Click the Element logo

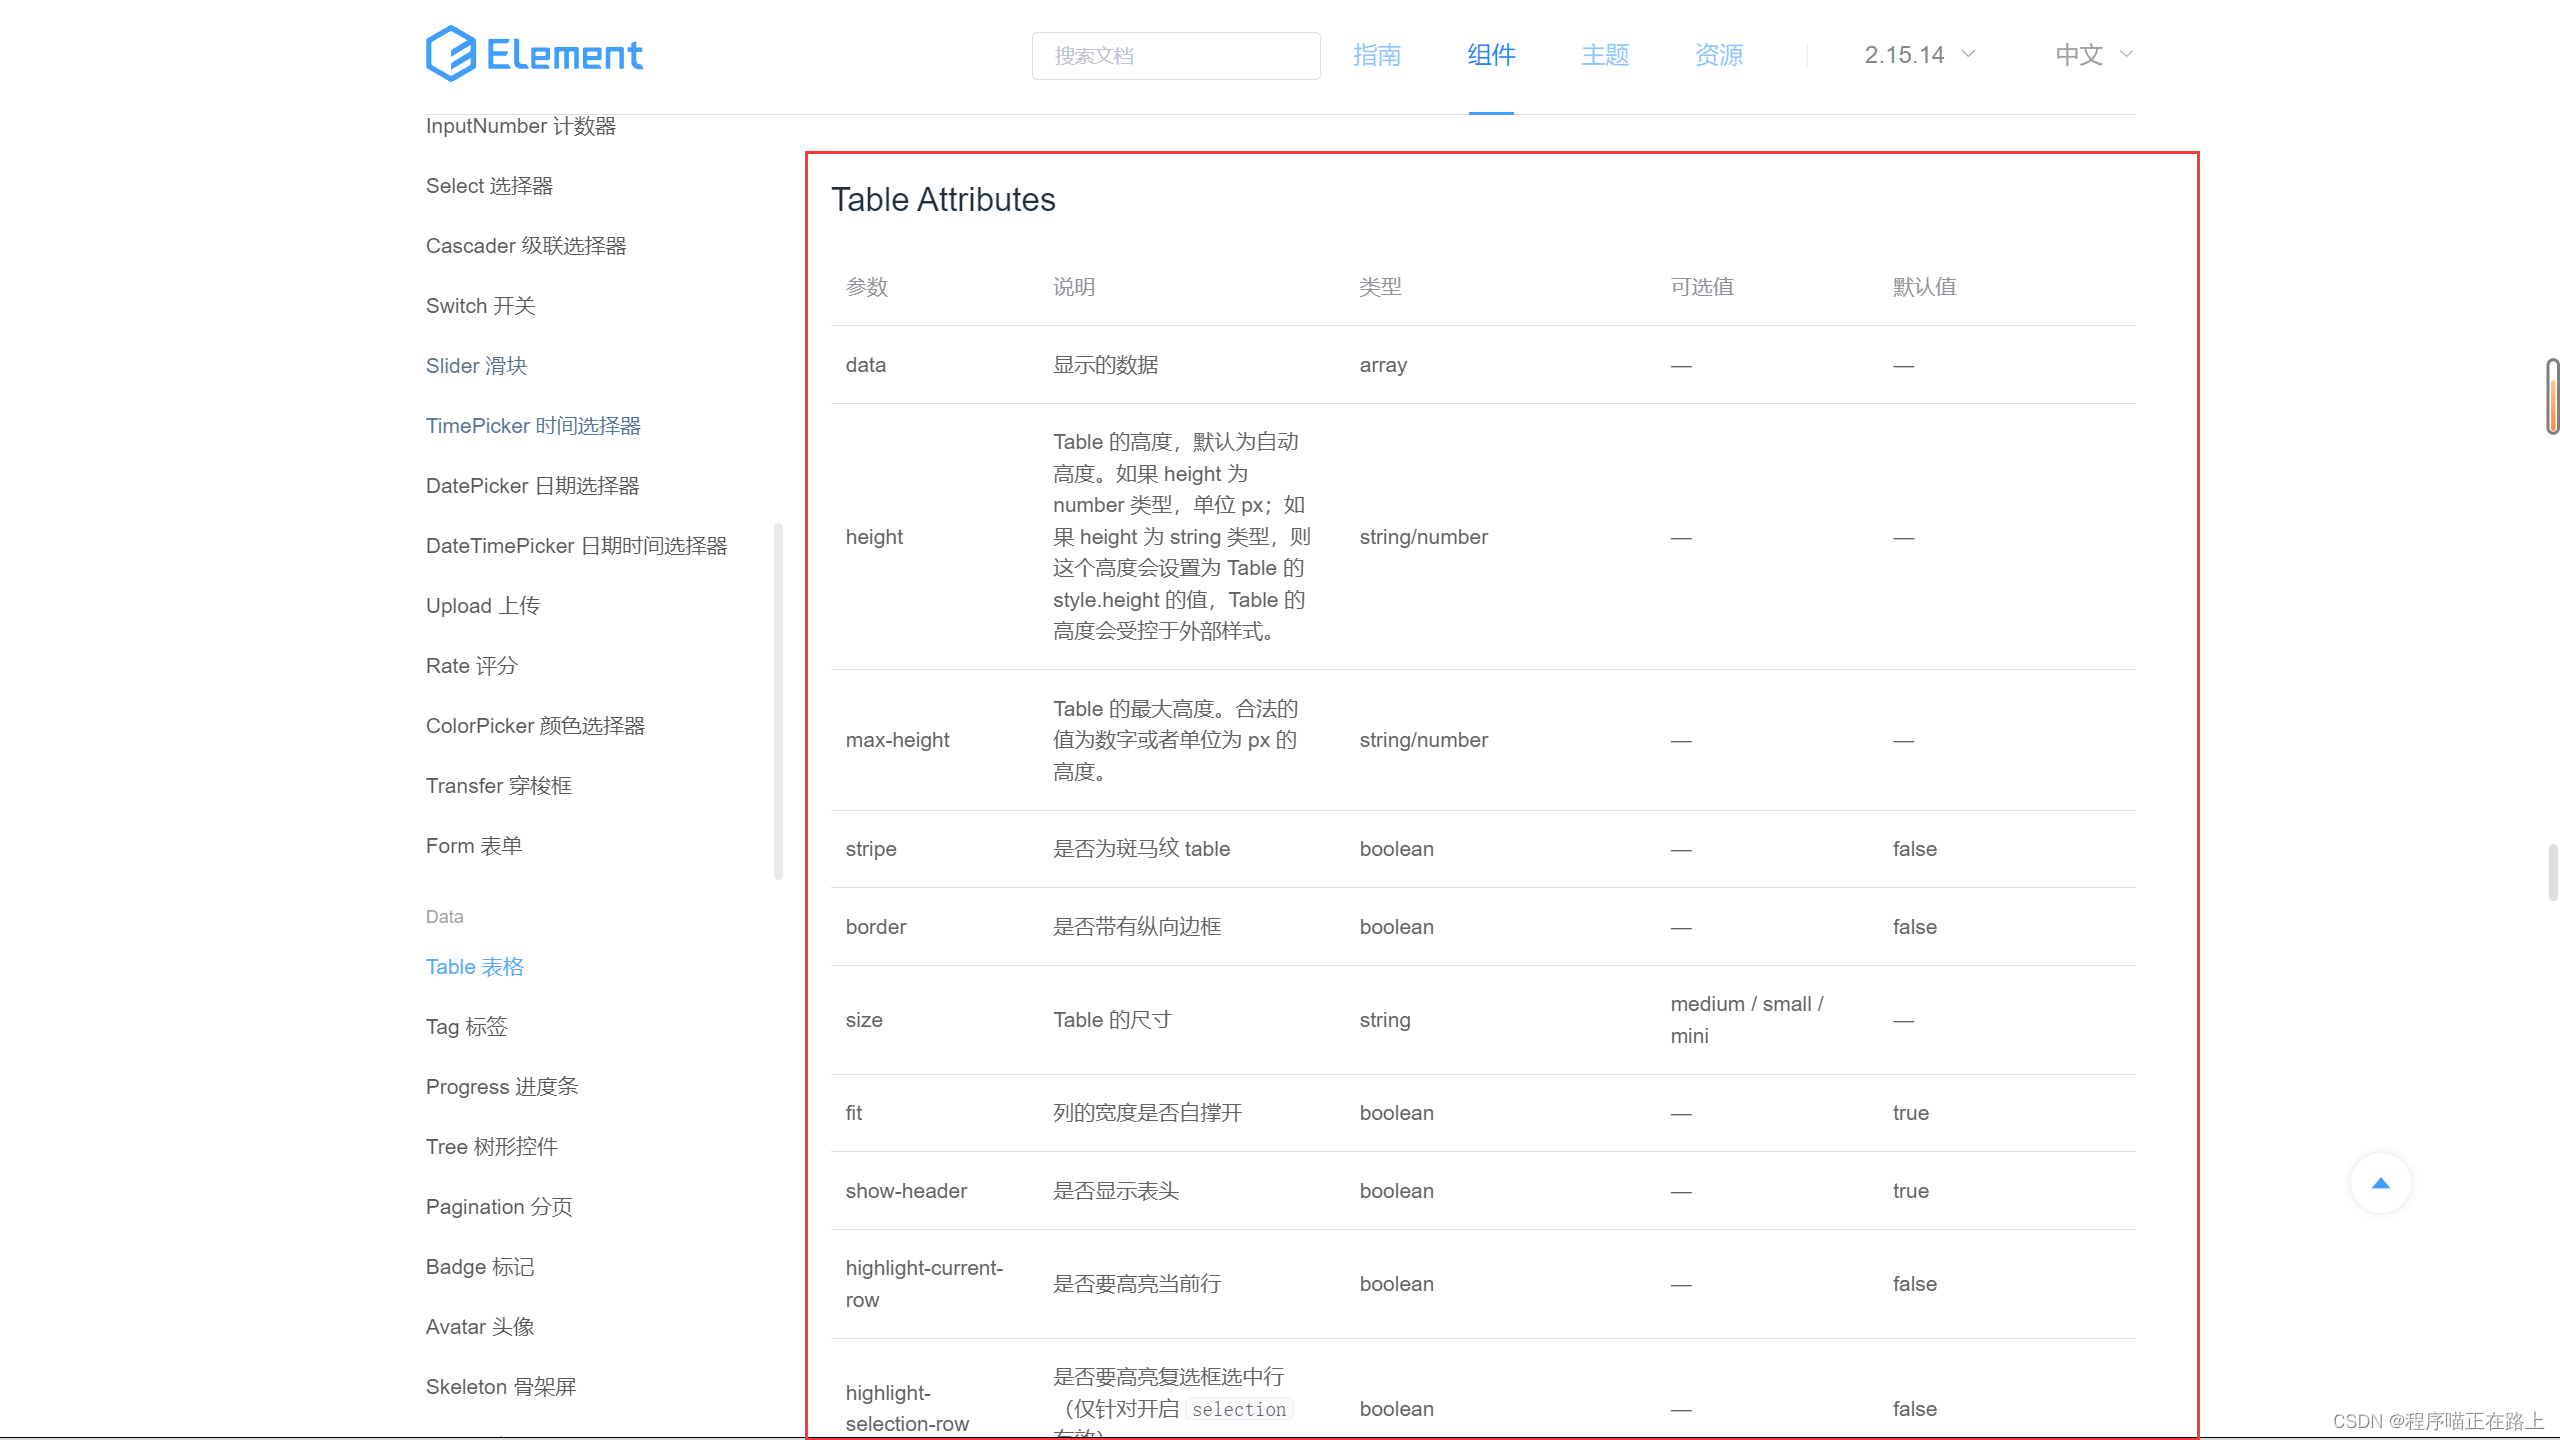534,54
